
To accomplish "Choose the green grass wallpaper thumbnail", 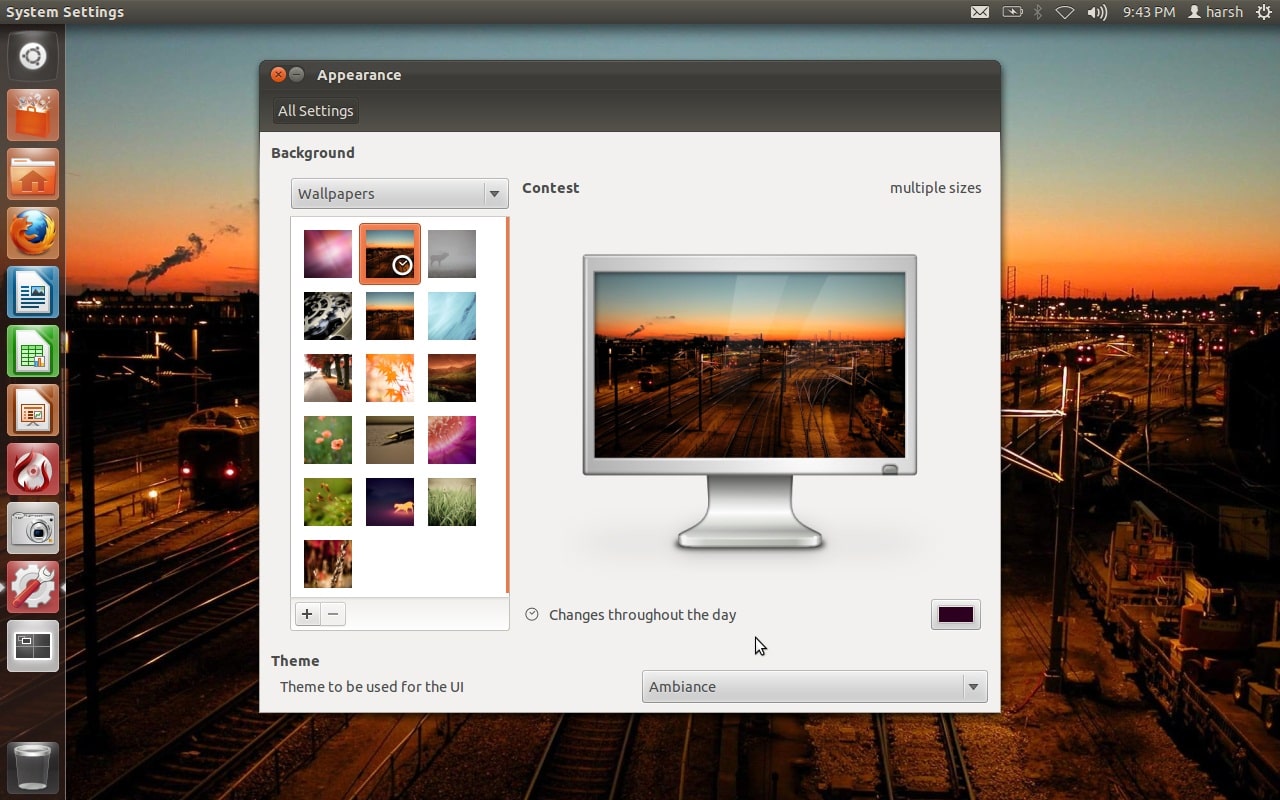I will [452, 502].
